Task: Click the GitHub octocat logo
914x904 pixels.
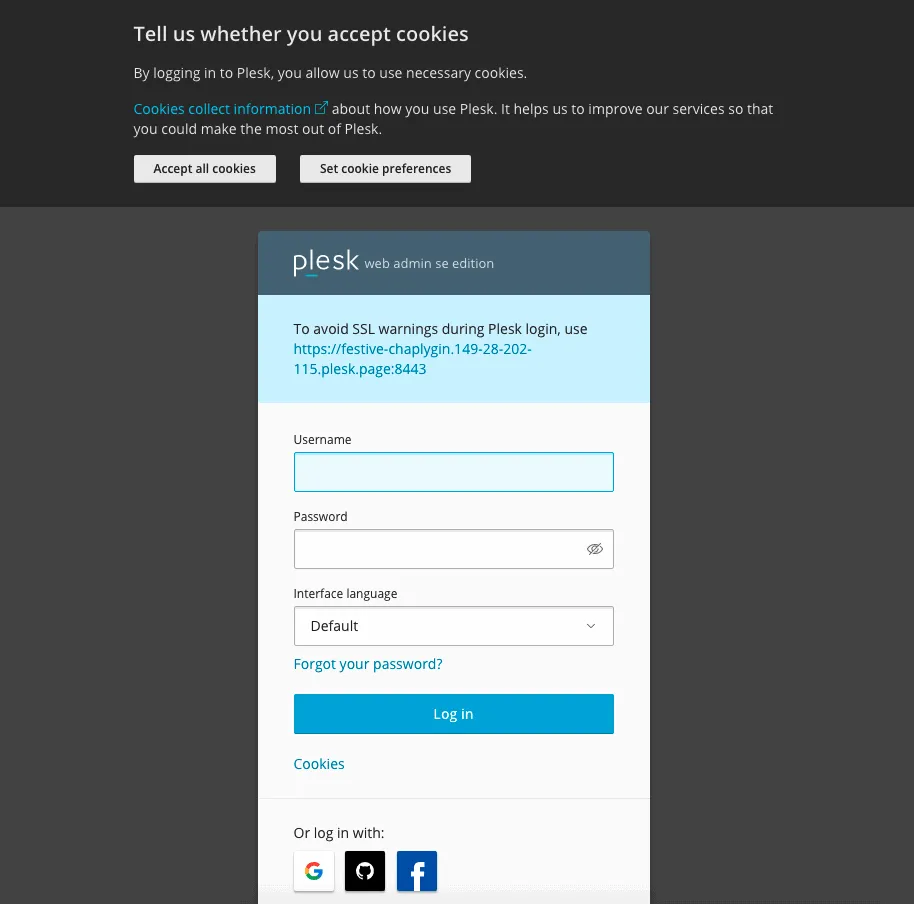Action: coord(364,870)
